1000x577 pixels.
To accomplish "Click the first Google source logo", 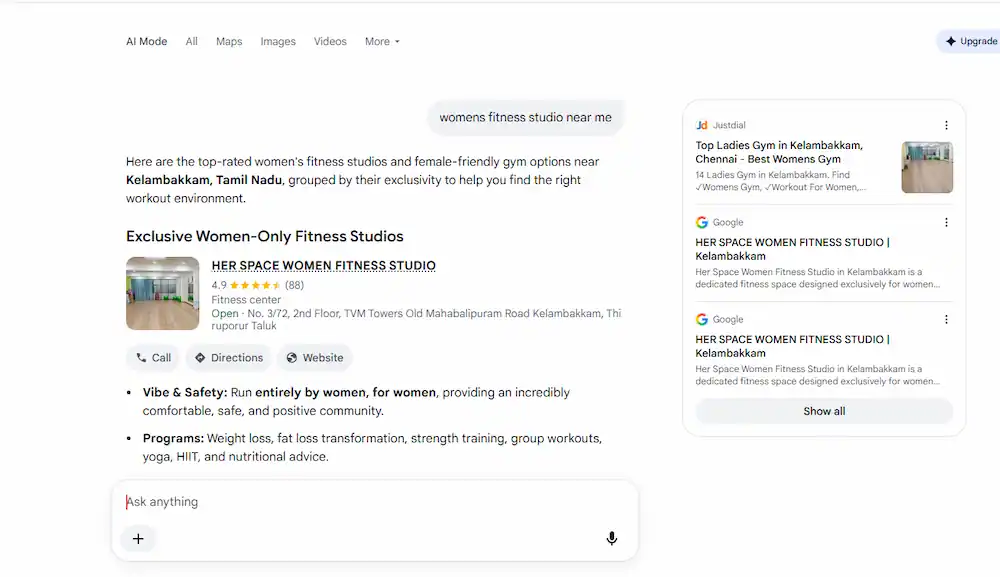I will pos(702,222).
